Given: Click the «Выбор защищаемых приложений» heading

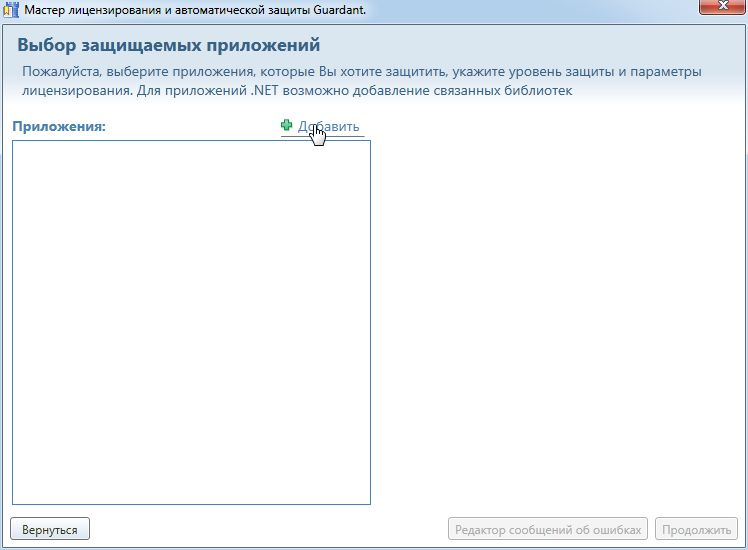Looking at the screenshot, I should pos(168,45).
